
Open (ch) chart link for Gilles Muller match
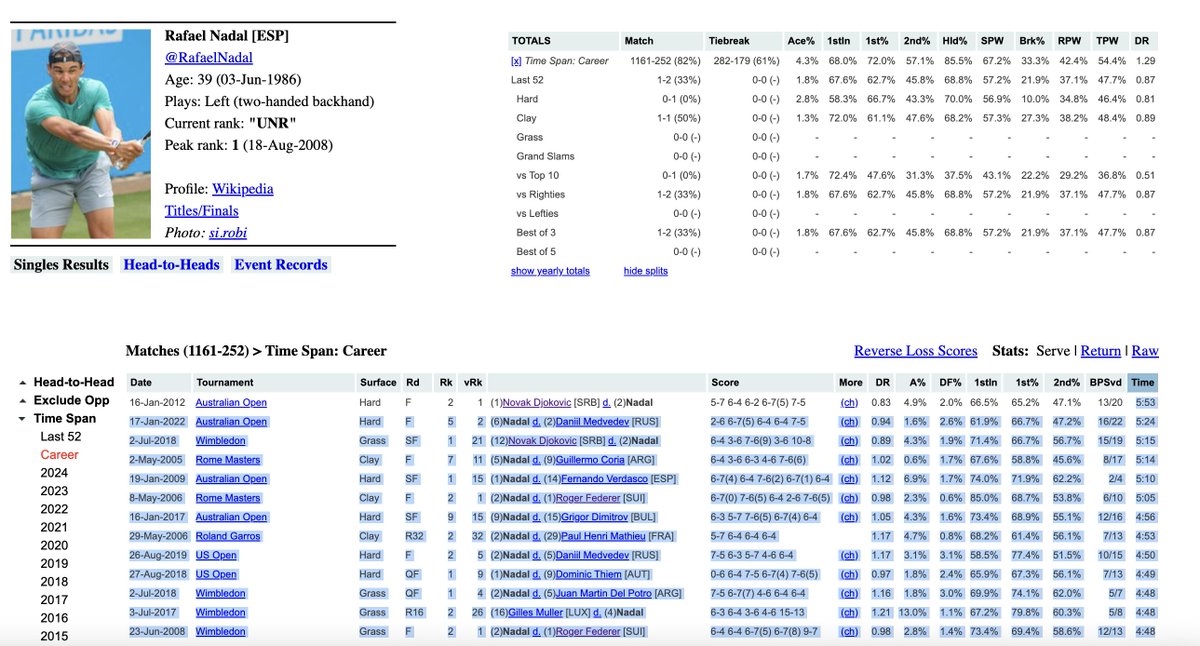[x=849, y=612]
